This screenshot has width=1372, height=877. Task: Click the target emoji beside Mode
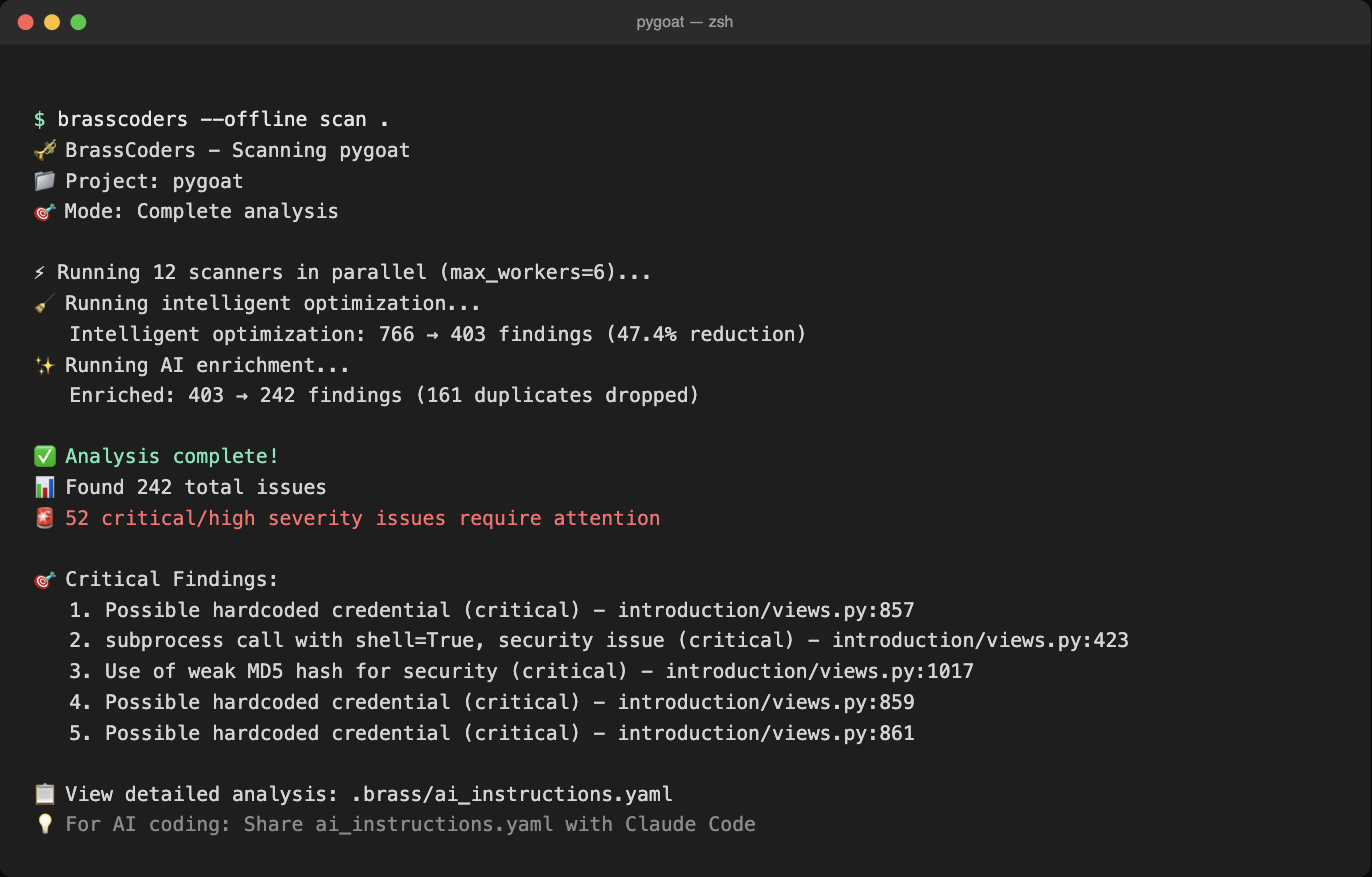click(44, 212)
